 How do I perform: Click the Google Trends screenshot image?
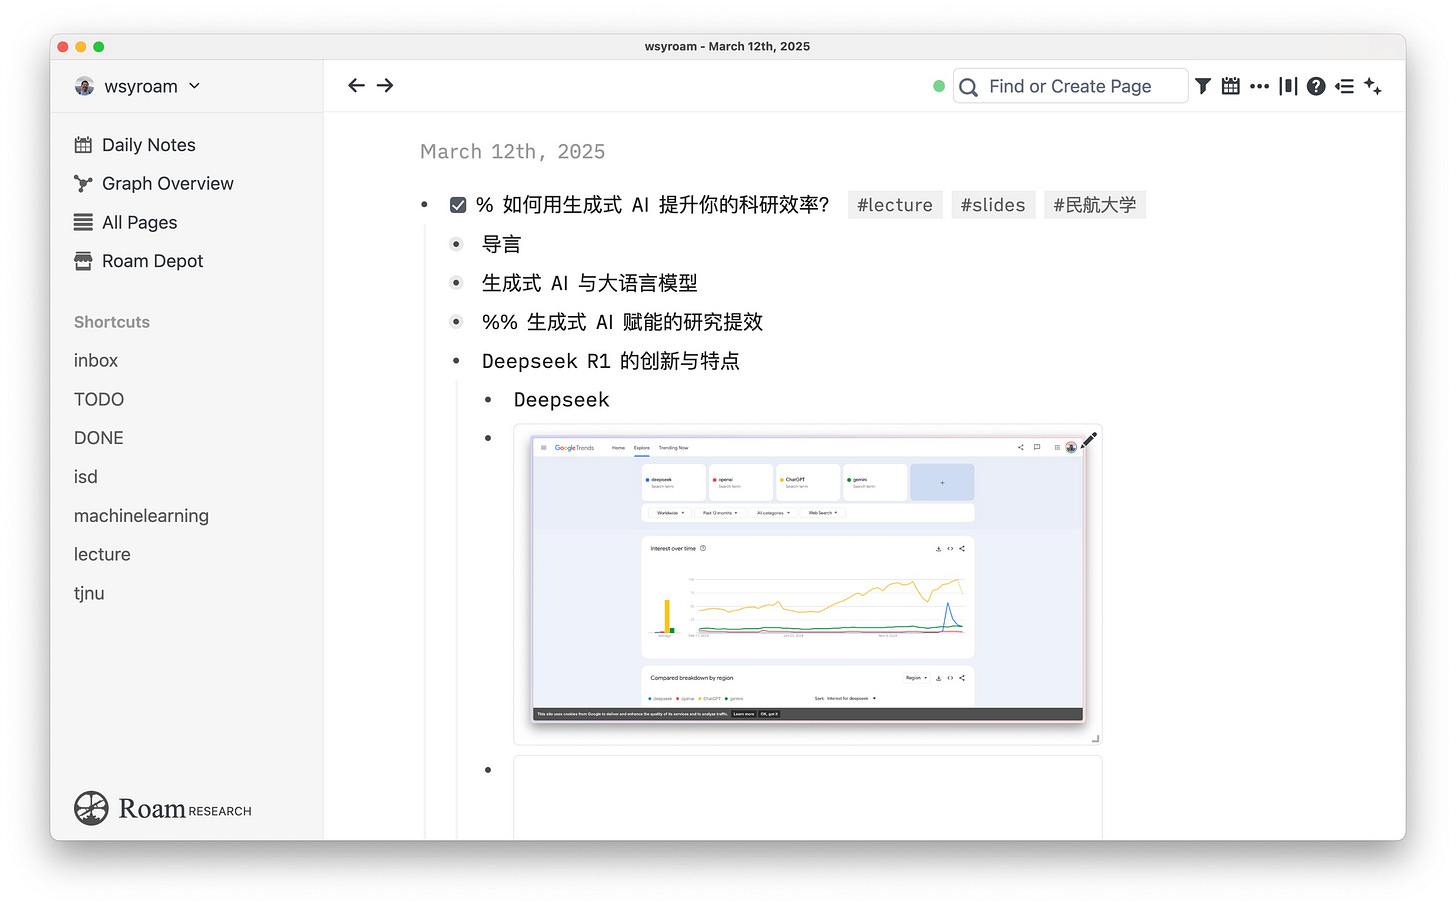807,579
